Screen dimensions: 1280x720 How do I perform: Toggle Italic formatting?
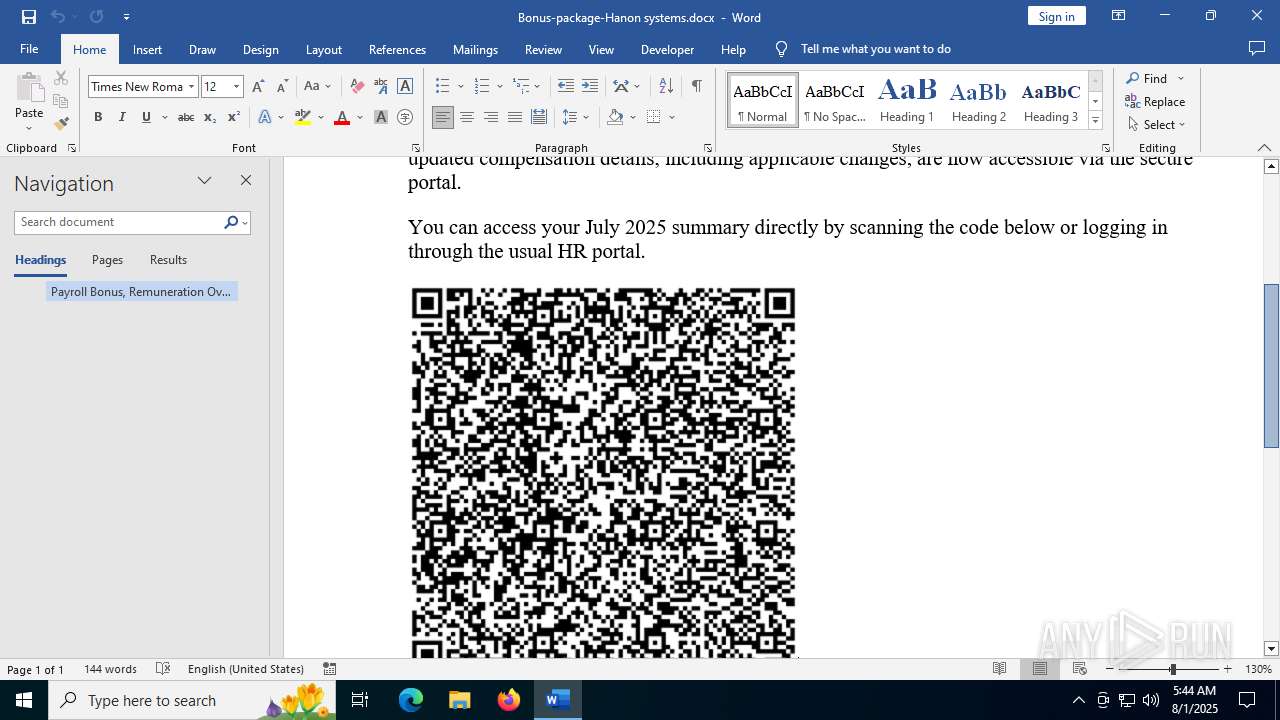click(122, 117)
